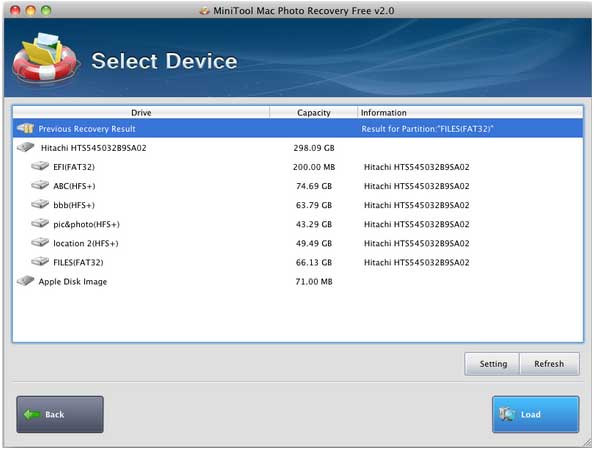Select the FILES(FAT32) partition
The width and height of the screenshot is (596, 451).
tap(298, 262)
